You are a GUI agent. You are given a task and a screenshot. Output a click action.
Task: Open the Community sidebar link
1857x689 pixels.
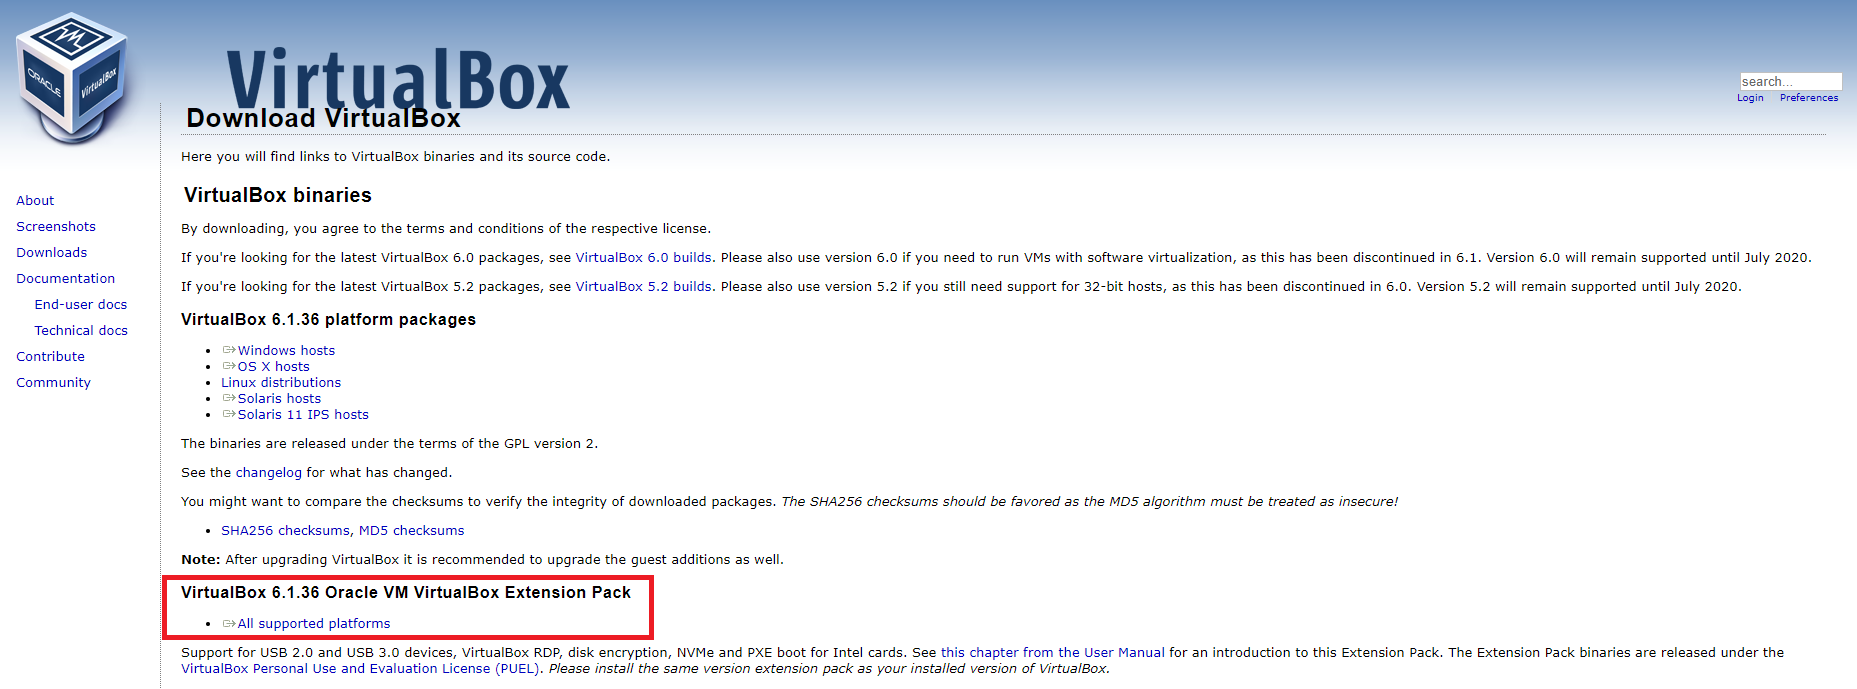click(x=54, y=383)
